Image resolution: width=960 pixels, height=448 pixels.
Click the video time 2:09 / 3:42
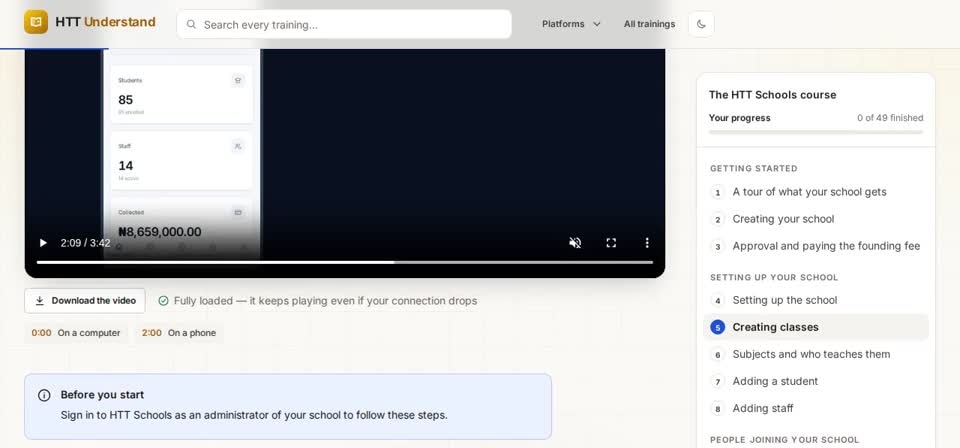point(85,243)
